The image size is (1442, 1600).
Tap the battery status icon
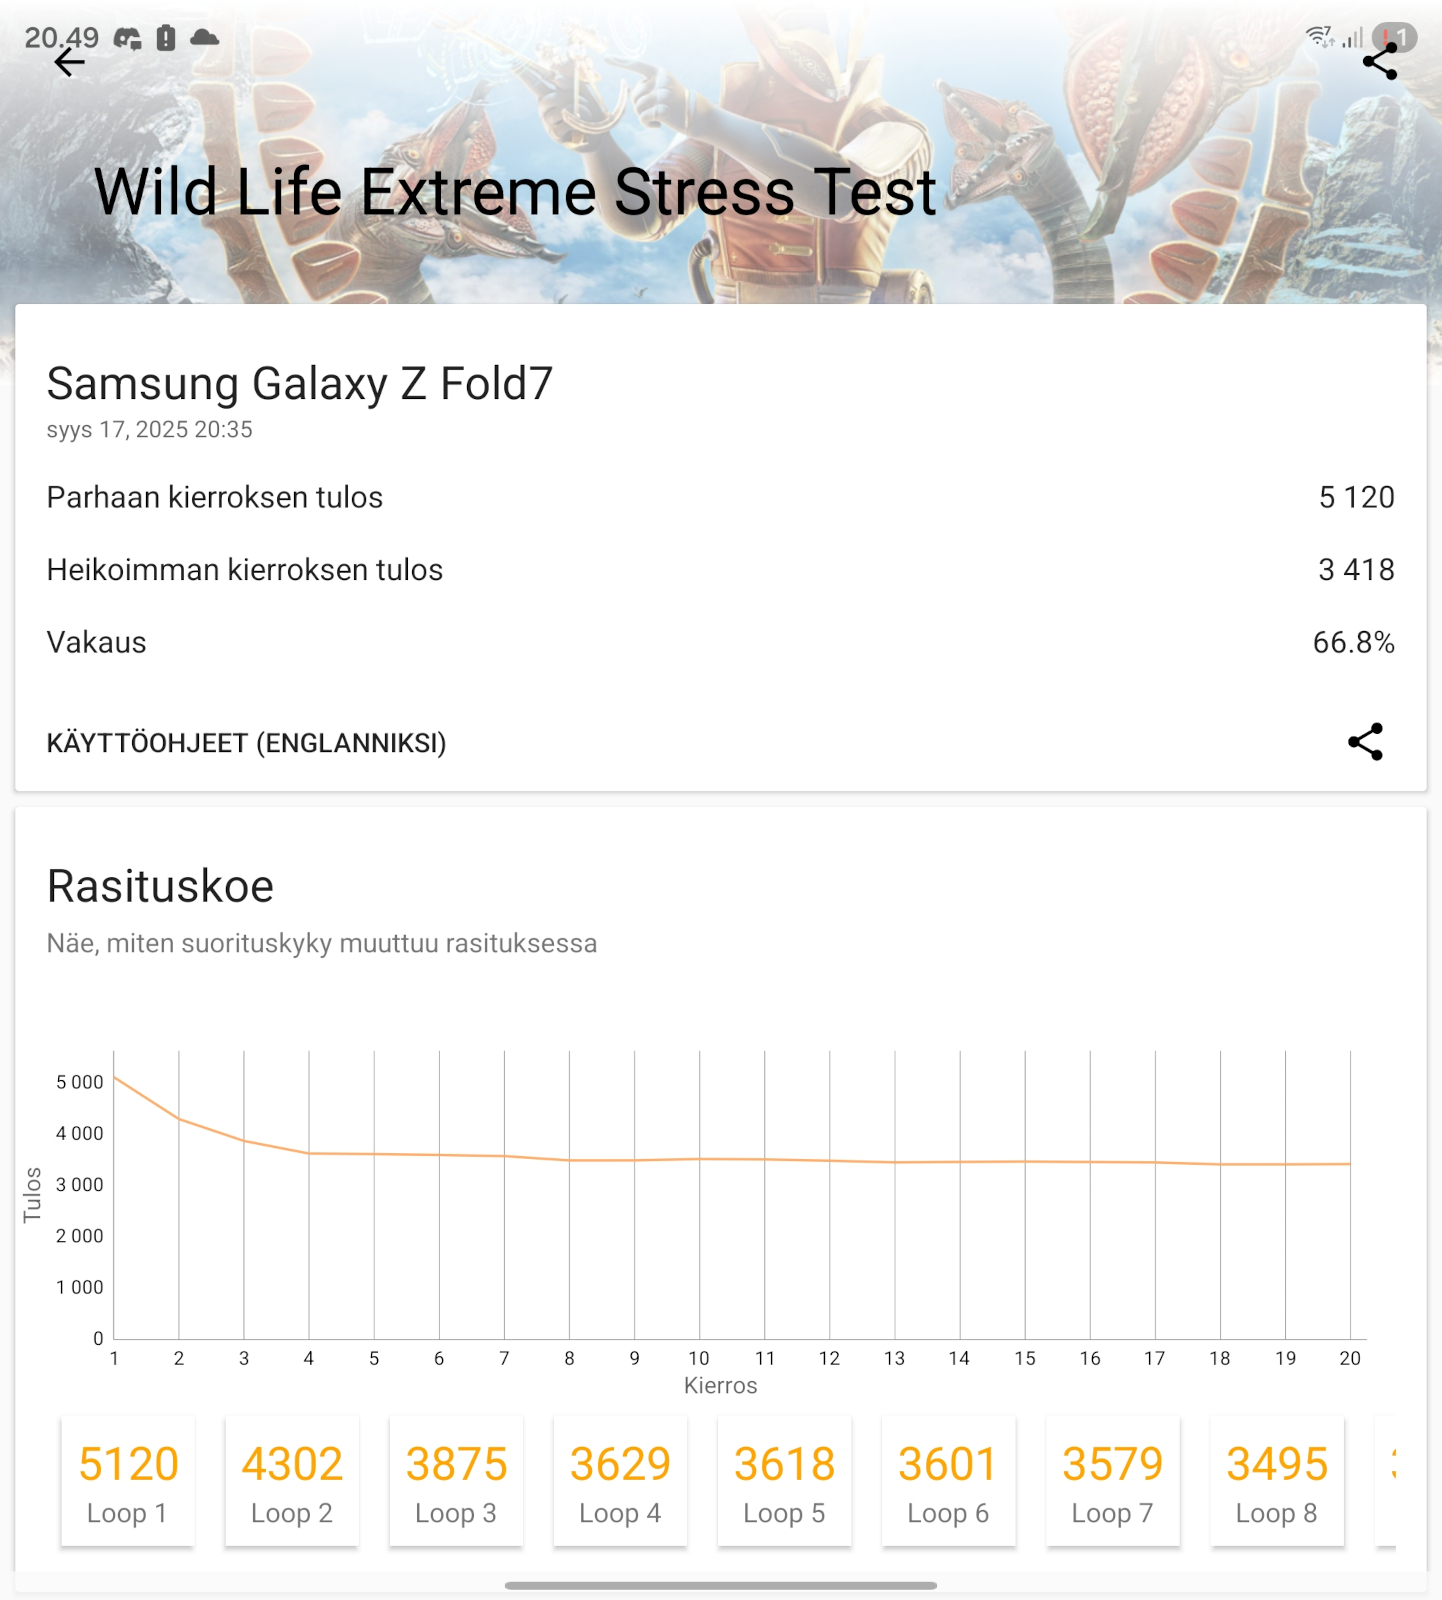[166, 38]
